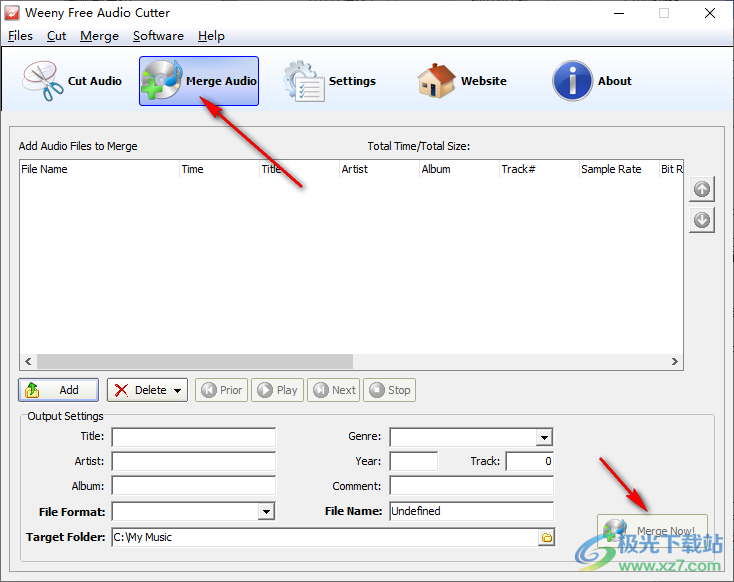
Task: Move selected file up with arrow icon
Action: [702, 189]
